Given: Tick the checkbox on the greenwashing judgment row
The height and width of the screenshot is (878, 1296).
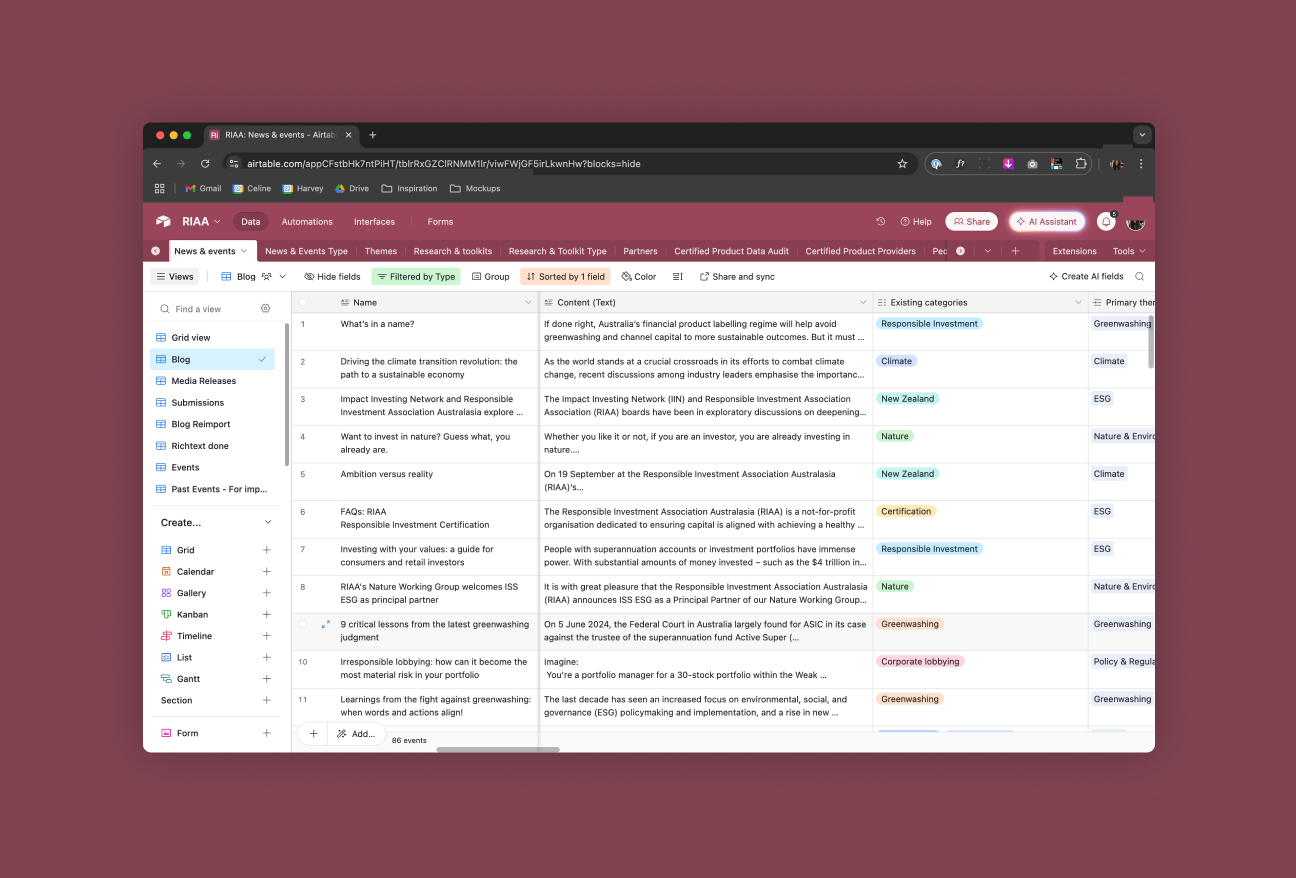Looking at the screenshot, I should pos(303,624).
